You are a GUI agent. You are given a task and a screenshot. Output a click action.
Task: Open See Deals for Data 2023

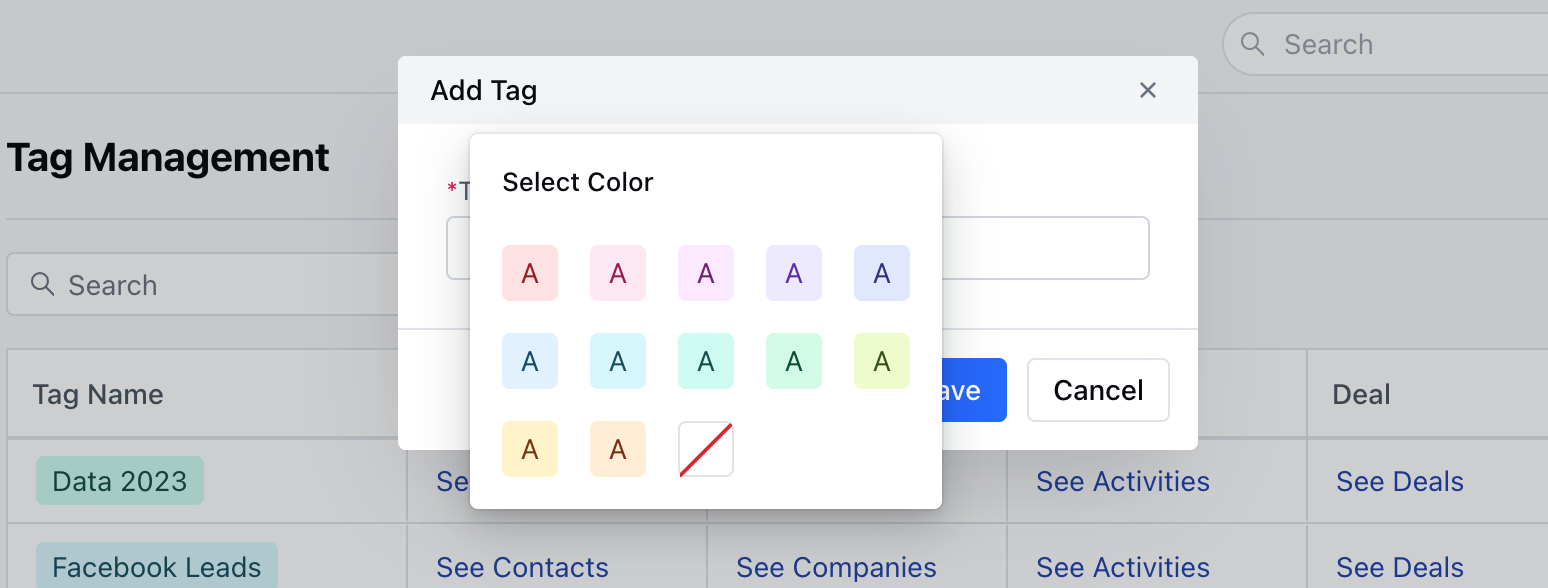point(1400,481)
